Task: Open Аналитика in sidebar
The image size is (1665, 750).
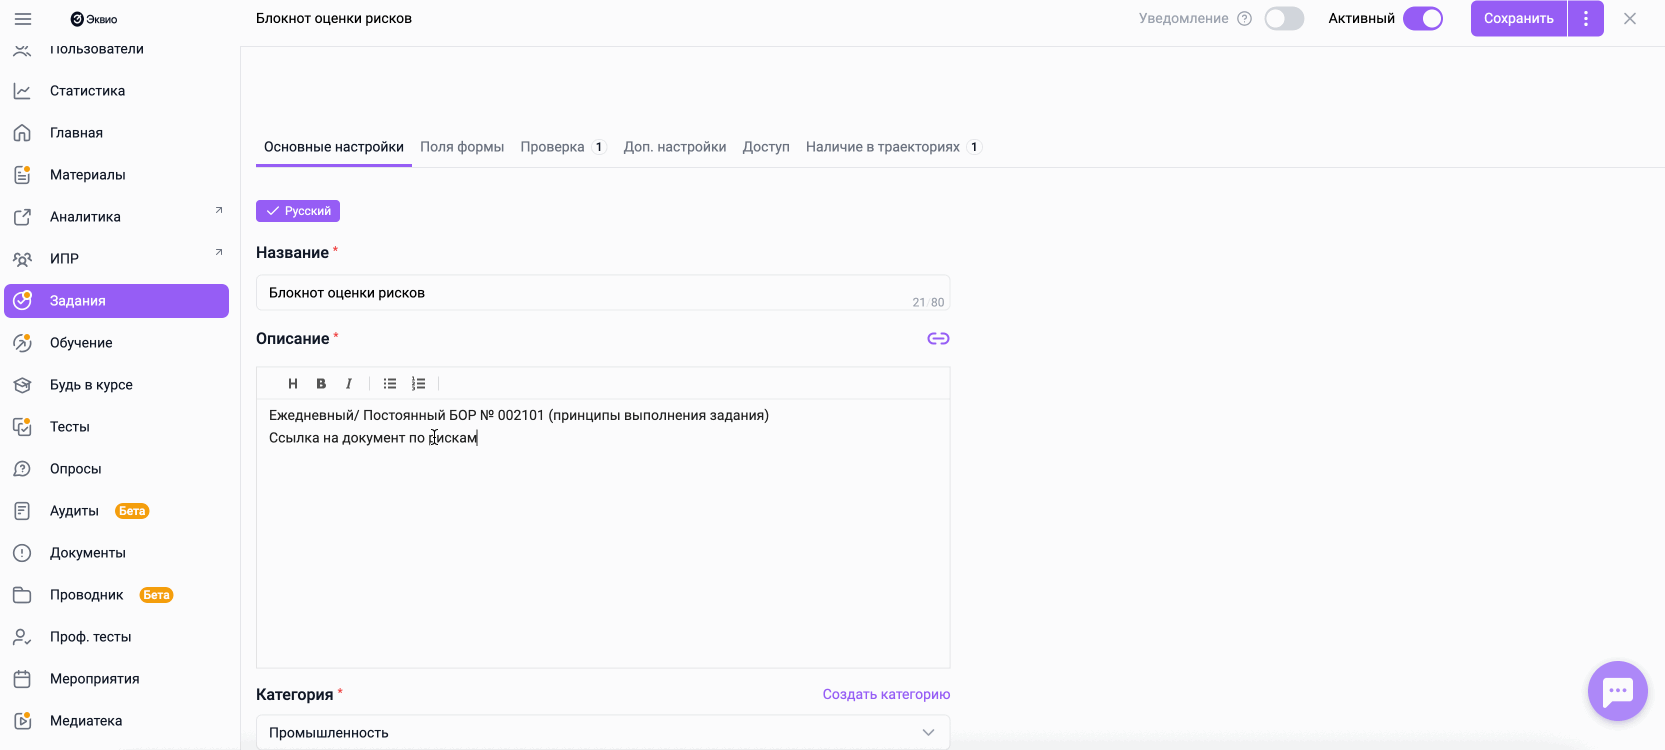Action: click(85, 217)
